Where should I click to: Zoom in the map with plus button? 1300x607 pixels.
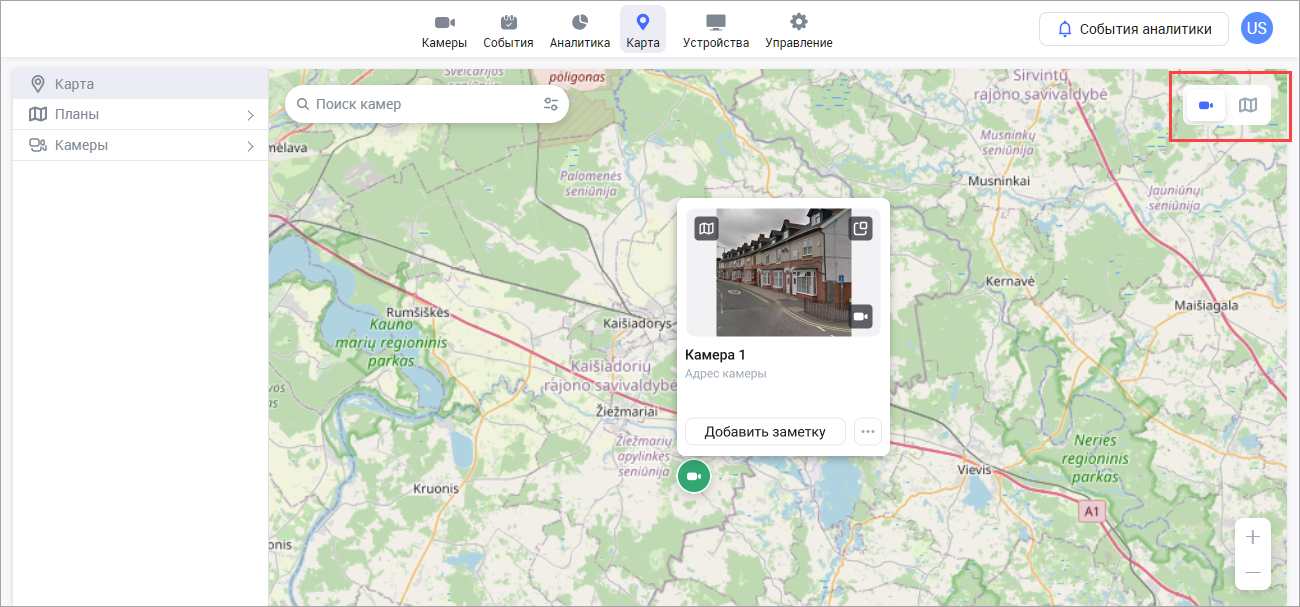1252,537
